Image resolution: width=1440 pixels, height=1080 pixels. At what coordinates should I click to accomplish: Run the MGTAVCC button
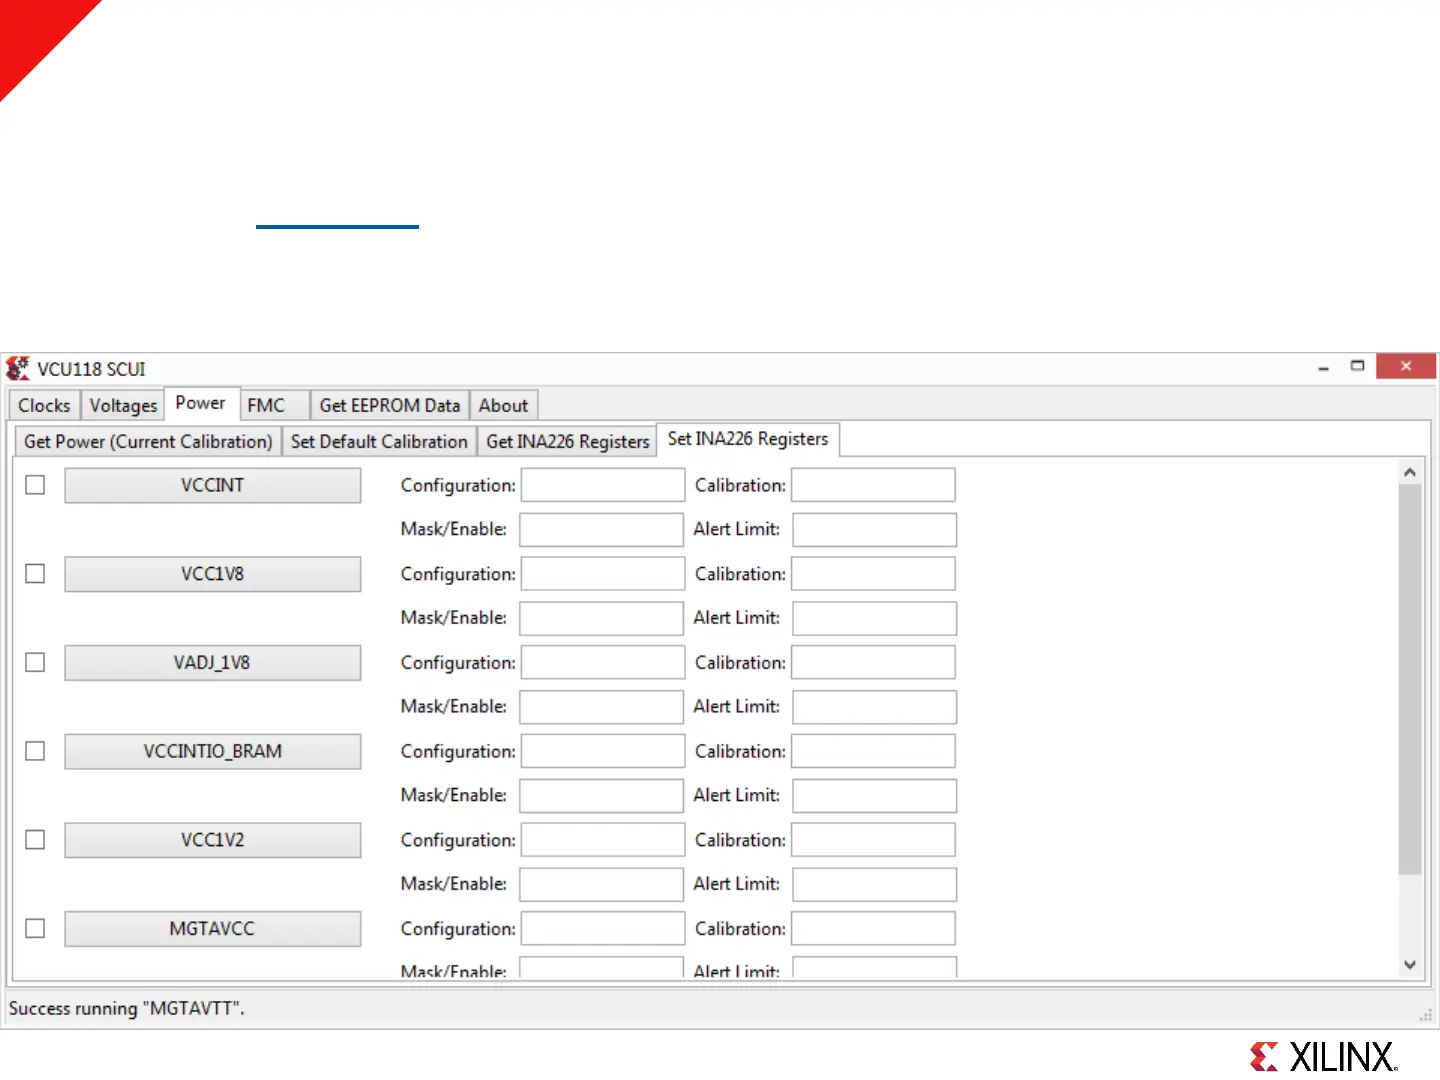coord(213,928)
